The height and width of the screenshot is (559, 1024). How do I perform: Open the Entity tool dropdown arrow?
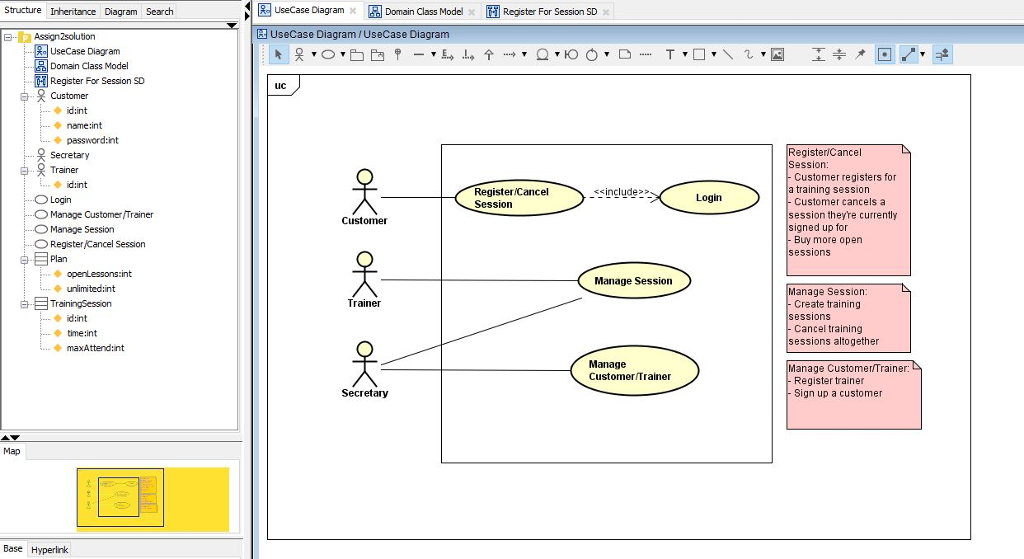(x=557, y=55)
